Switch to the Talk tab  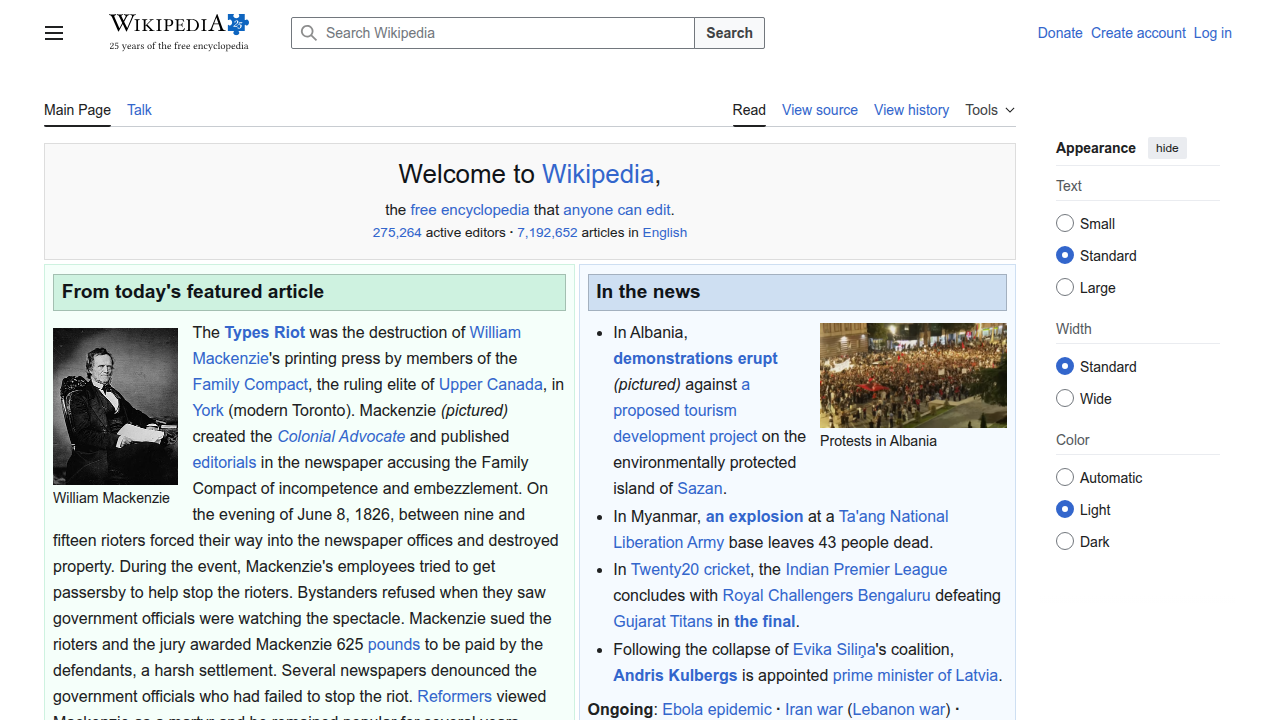139,110
